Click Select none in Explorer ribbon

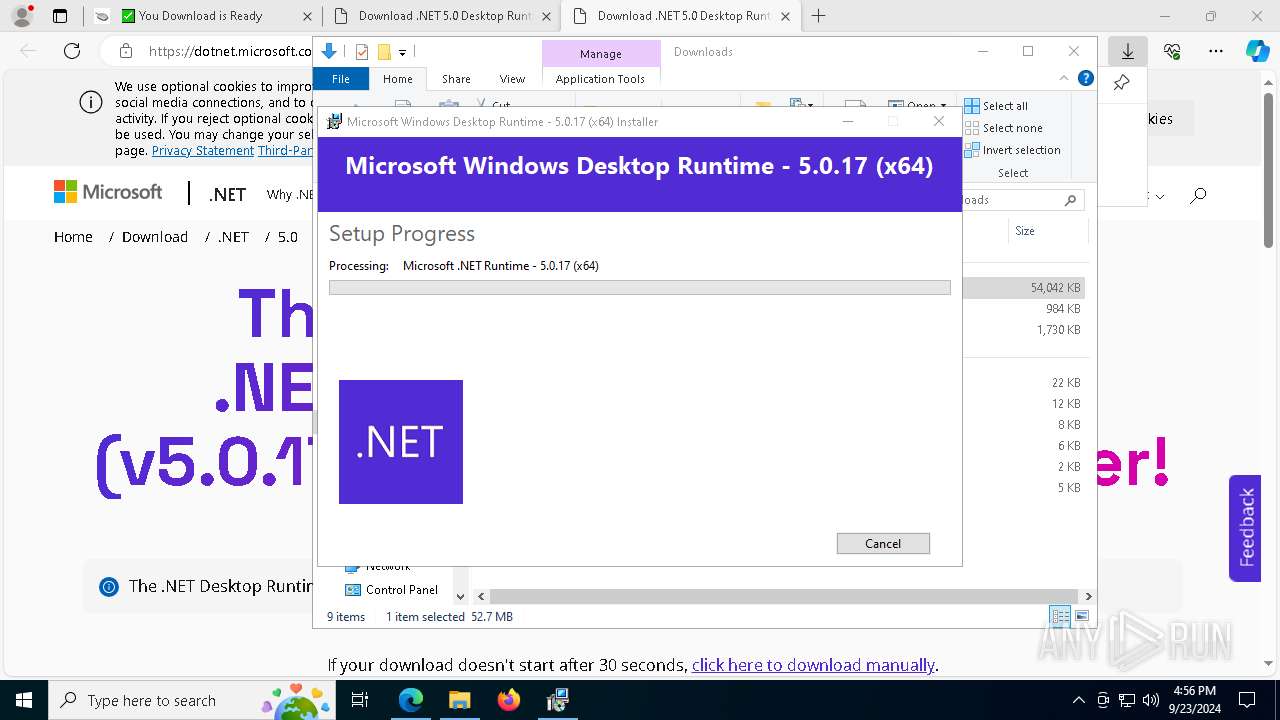(x=1004, y=128)
